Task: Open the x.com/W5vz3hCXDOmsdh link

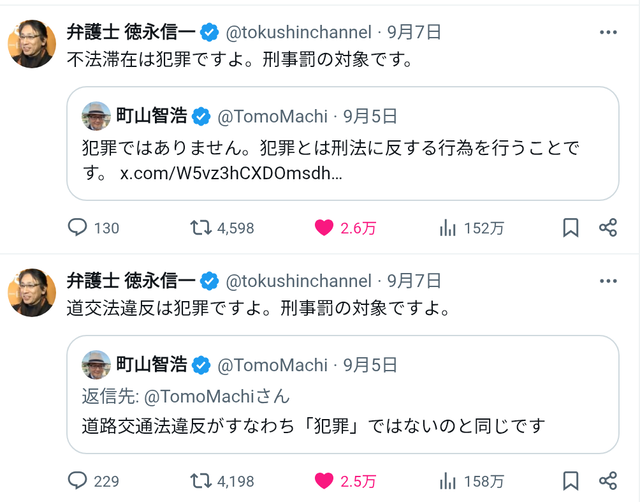Action: [x=231, y=173]
